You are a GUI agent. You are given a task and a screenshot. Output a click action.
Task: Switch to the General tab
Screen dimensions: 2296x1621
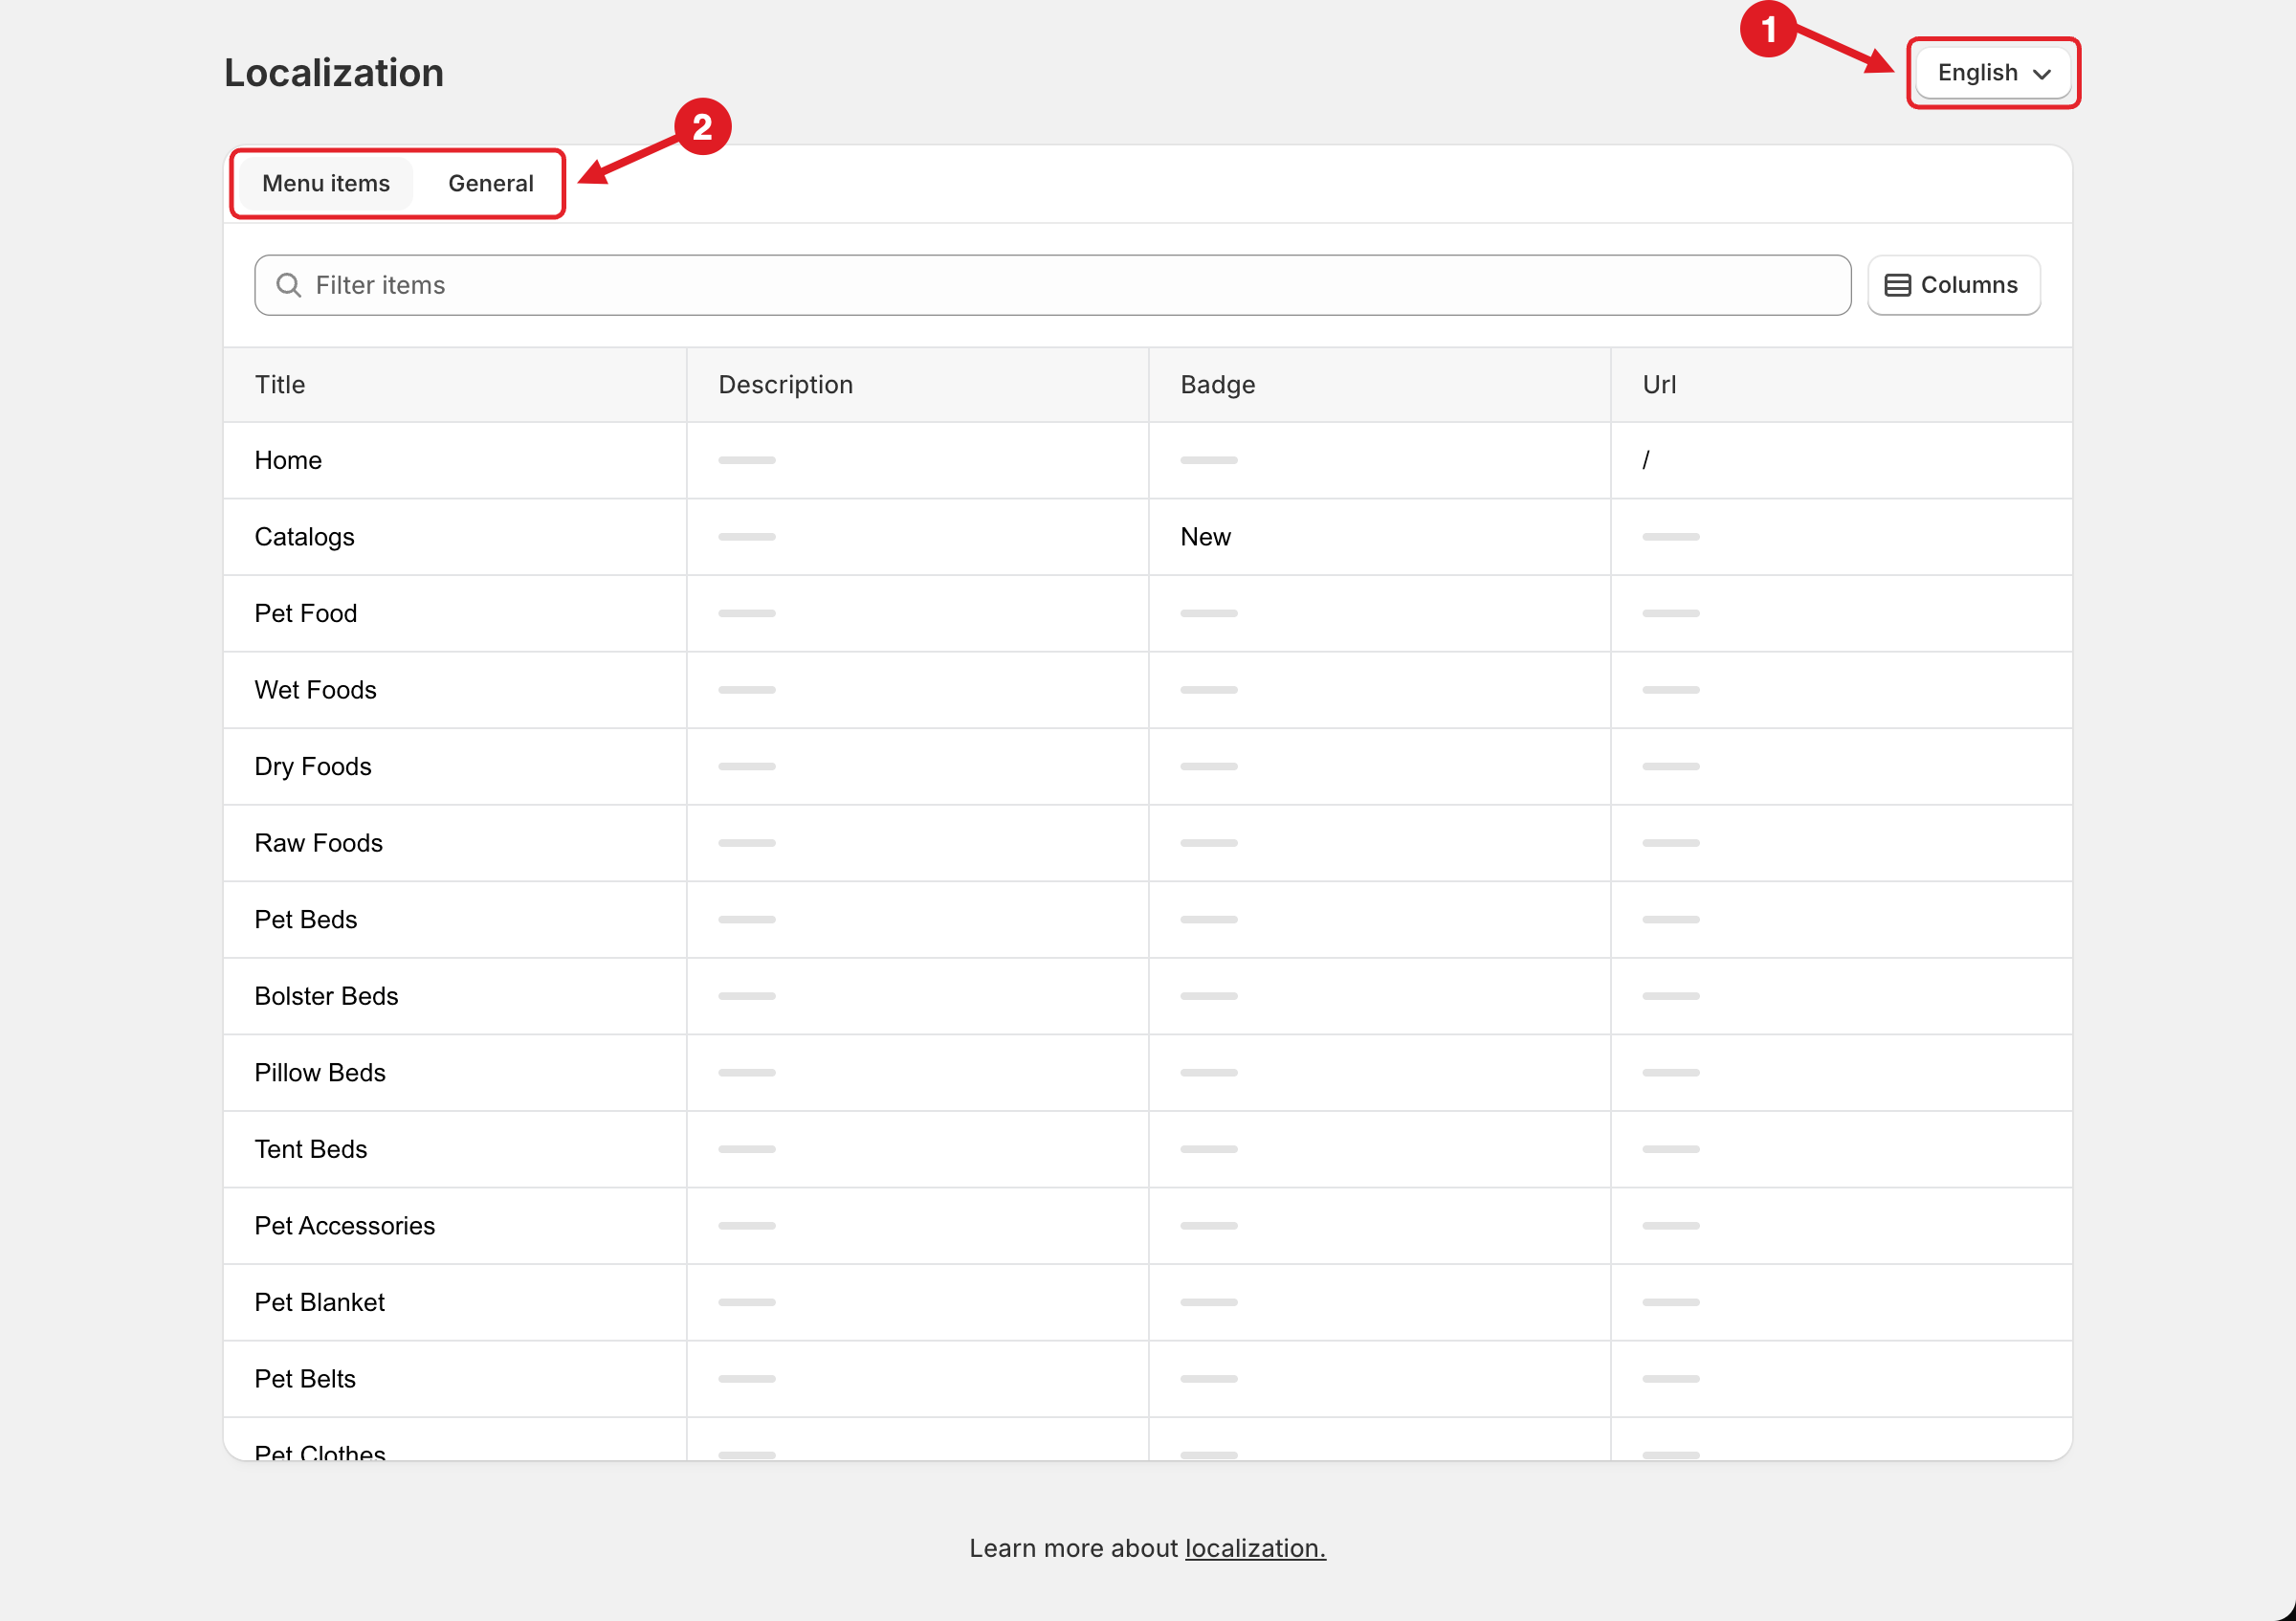490,183
